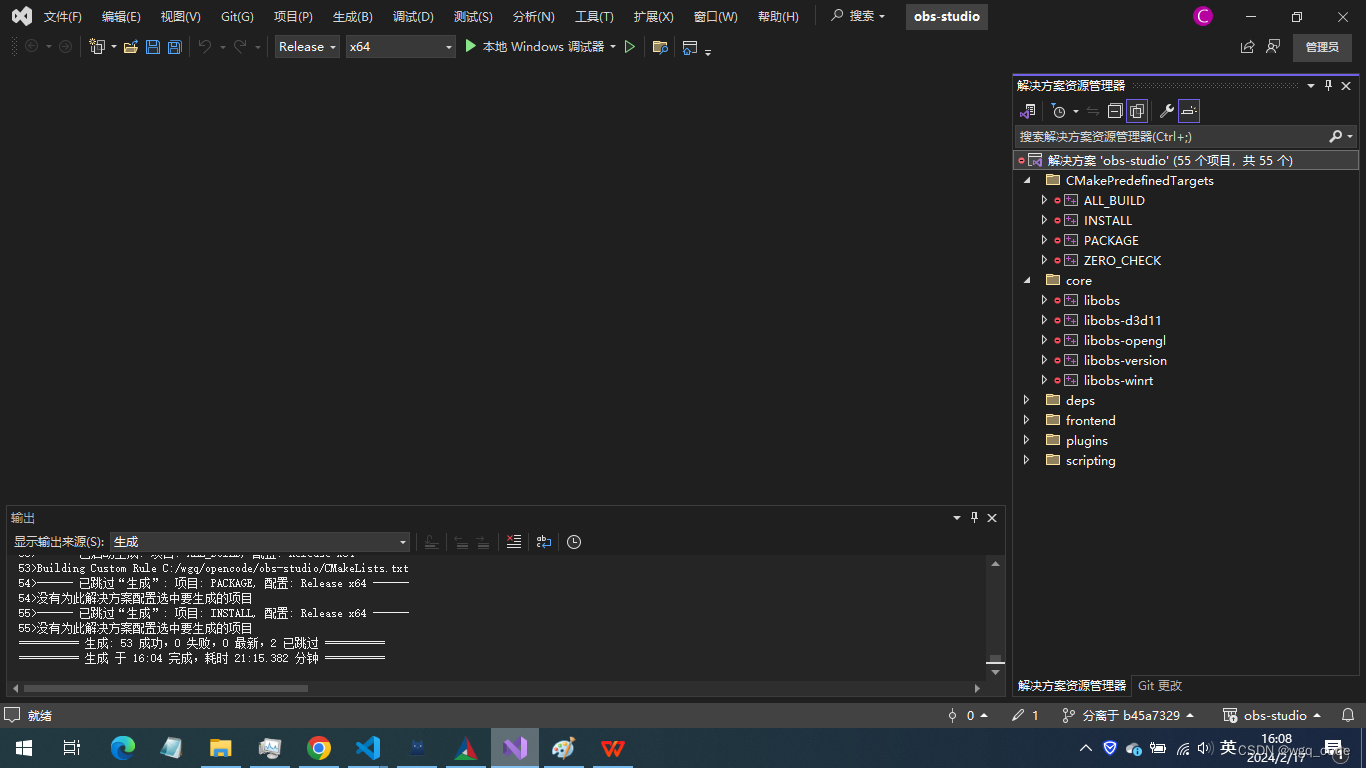
Task: Collapse the core folder
Action: point(1027,281)
